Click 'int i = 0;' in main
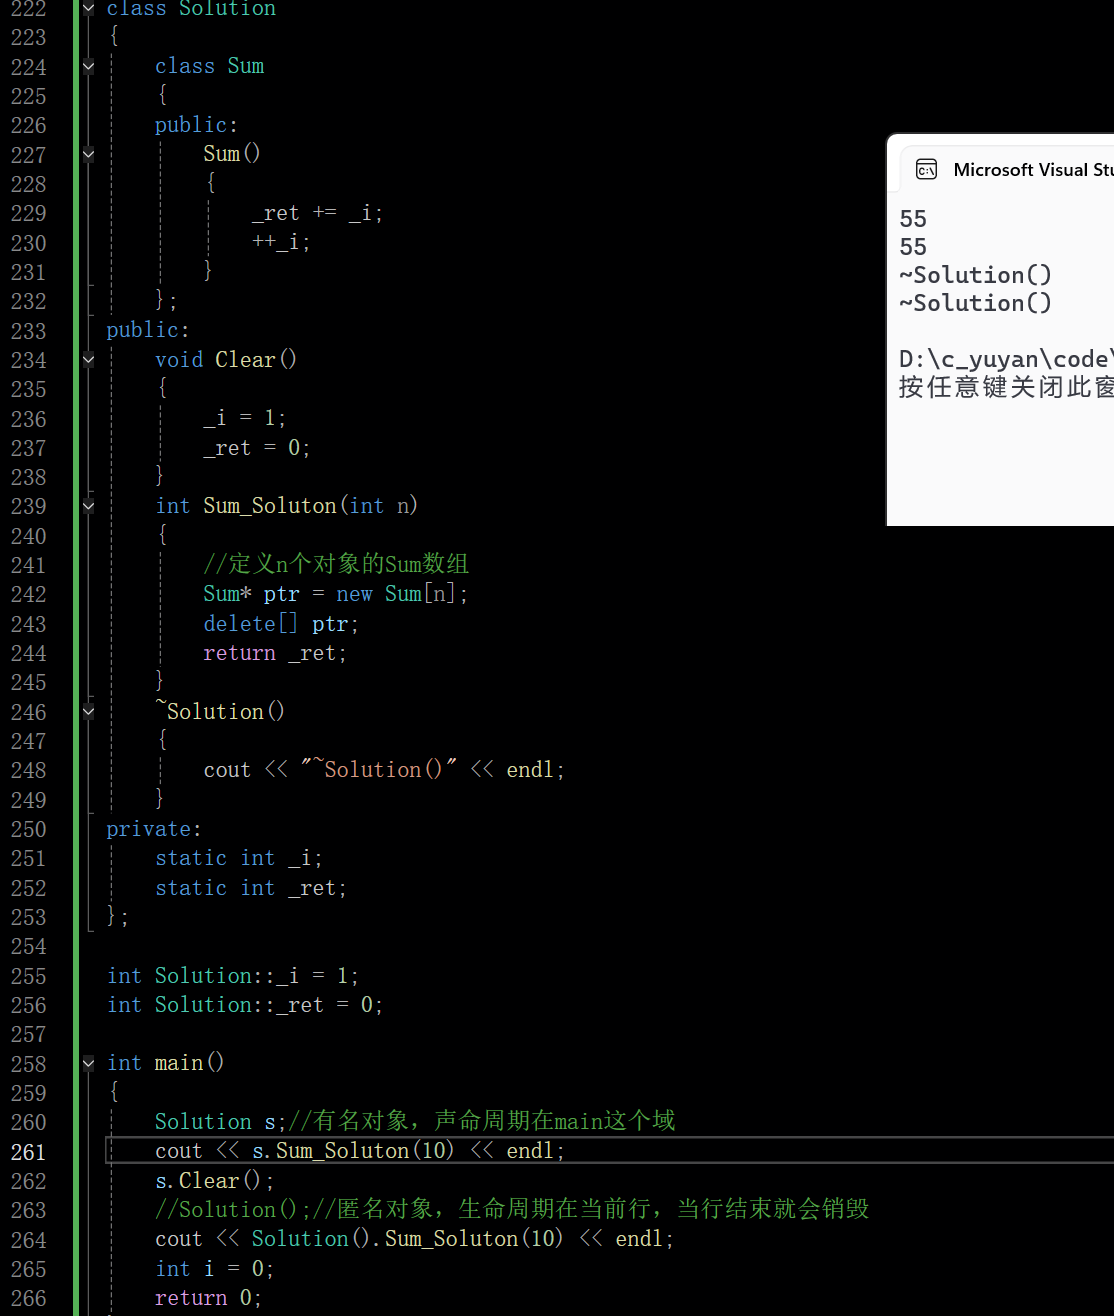 (x=215, y=1268)
